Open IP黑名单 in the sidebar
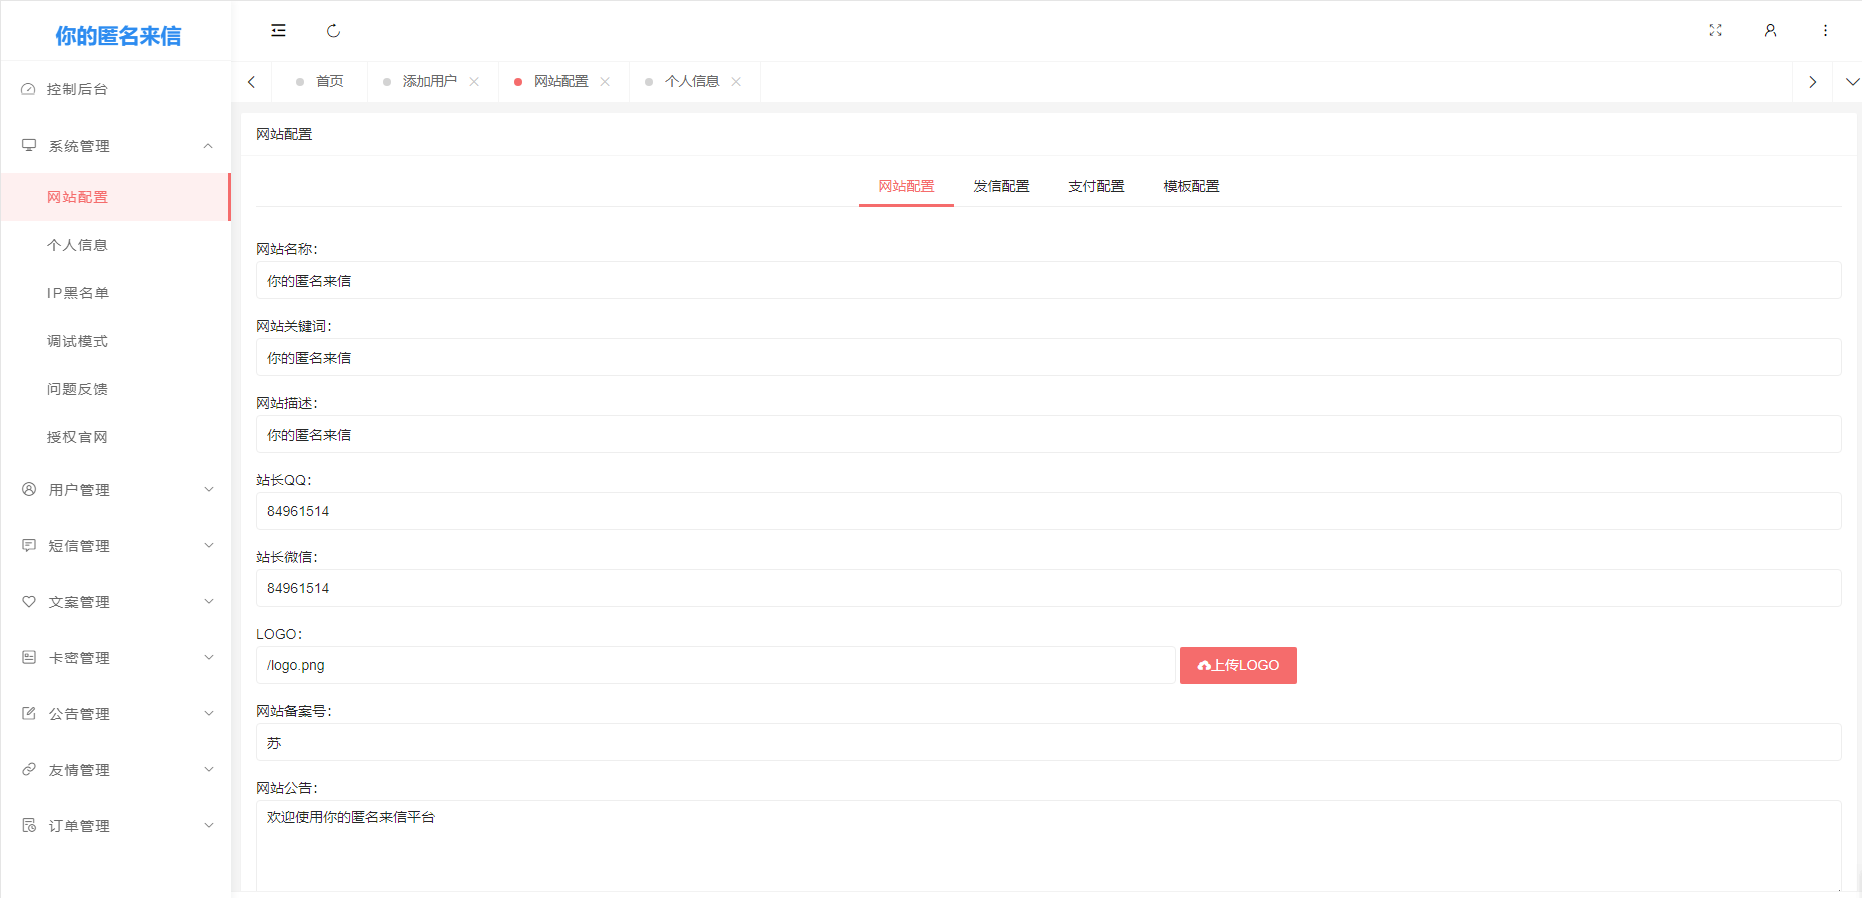This screenshot has width=1862, height=898. pos(78,293)
